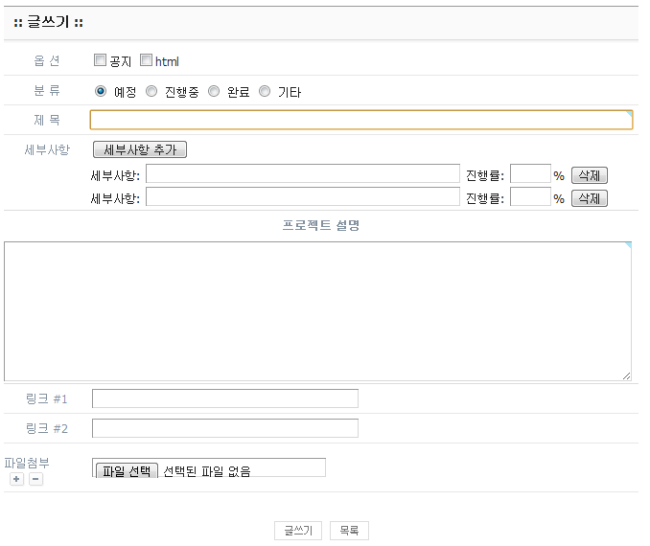Click the second row 진행률 percent field

tap(530, 196)
